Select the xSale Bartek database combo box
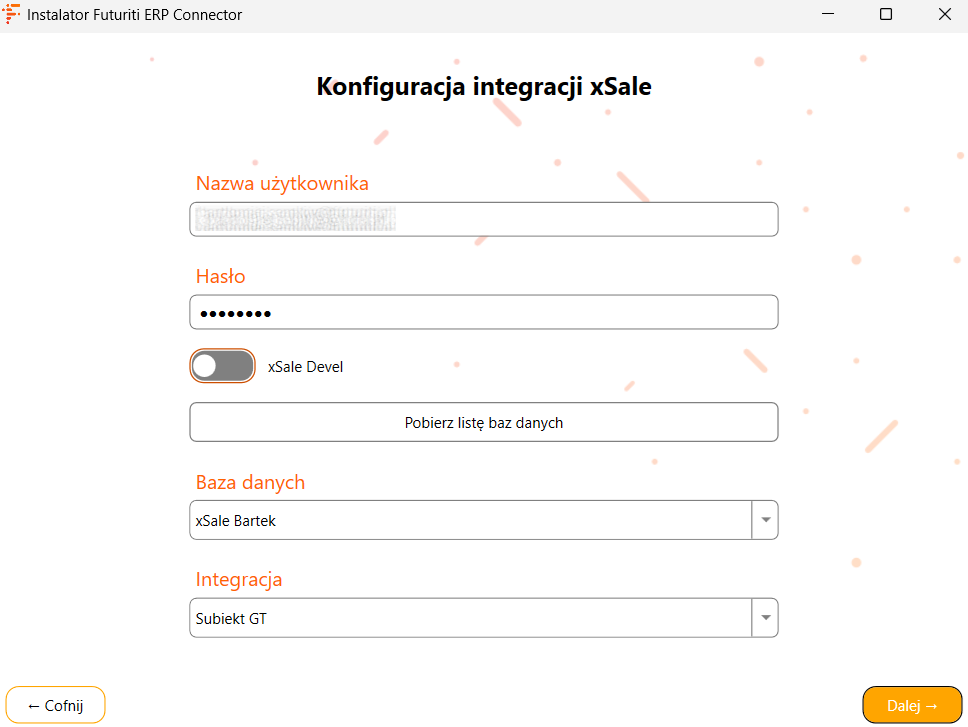 (470, 520)
